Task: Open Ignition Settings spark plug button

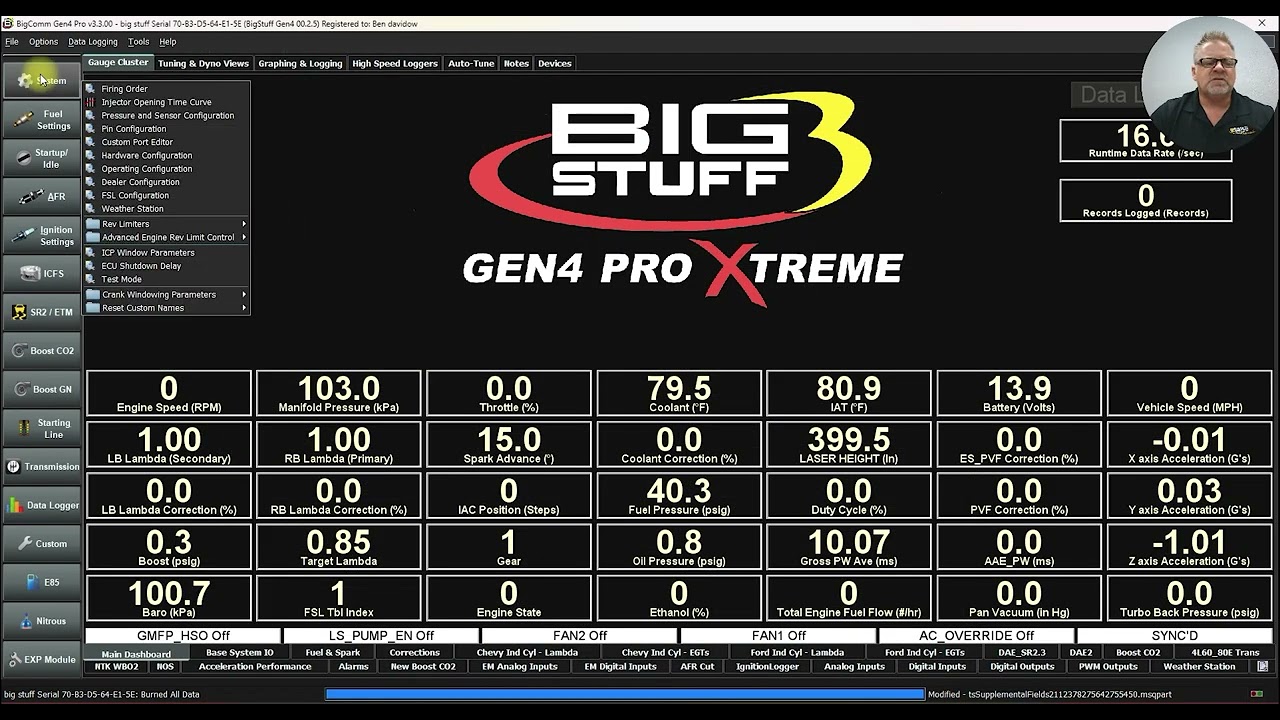Action: 41,236
